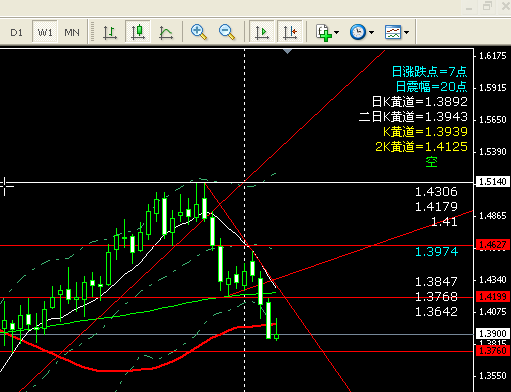Click the chart templates icon
Screen dimensions: 511x392
pos(393,32)
